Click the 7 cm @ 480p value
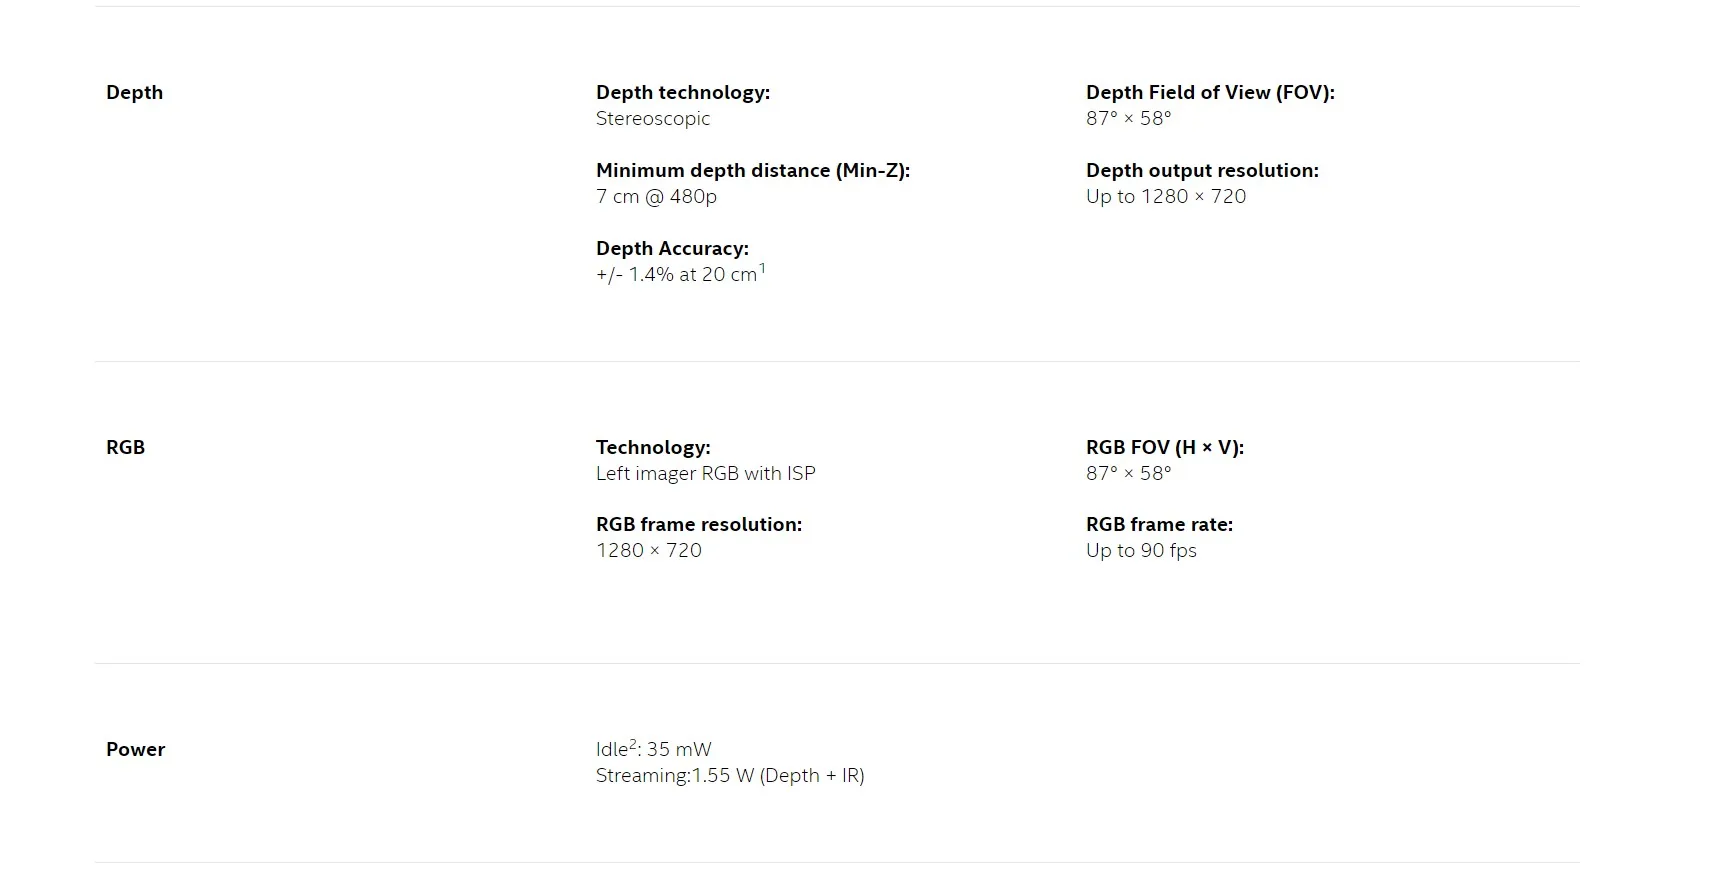This screenshot has width=1723, height=871. pyautogui.click(x=656, y=196)
